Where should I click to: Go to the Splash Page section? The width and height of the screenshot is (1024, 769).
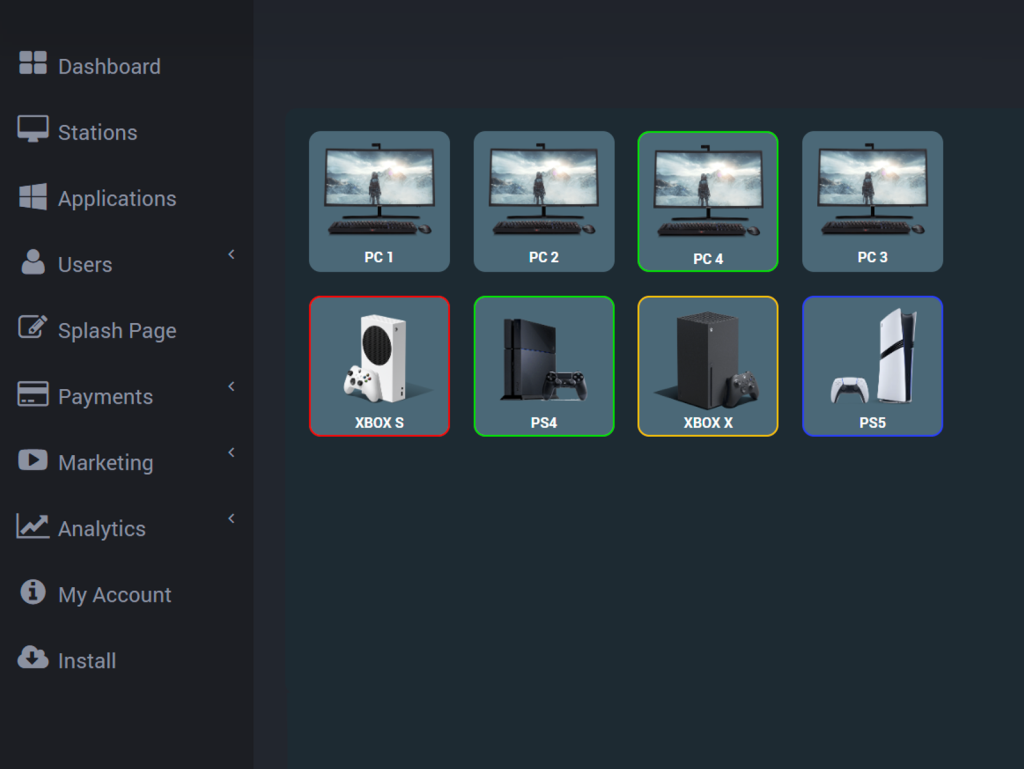pos(117,331)
